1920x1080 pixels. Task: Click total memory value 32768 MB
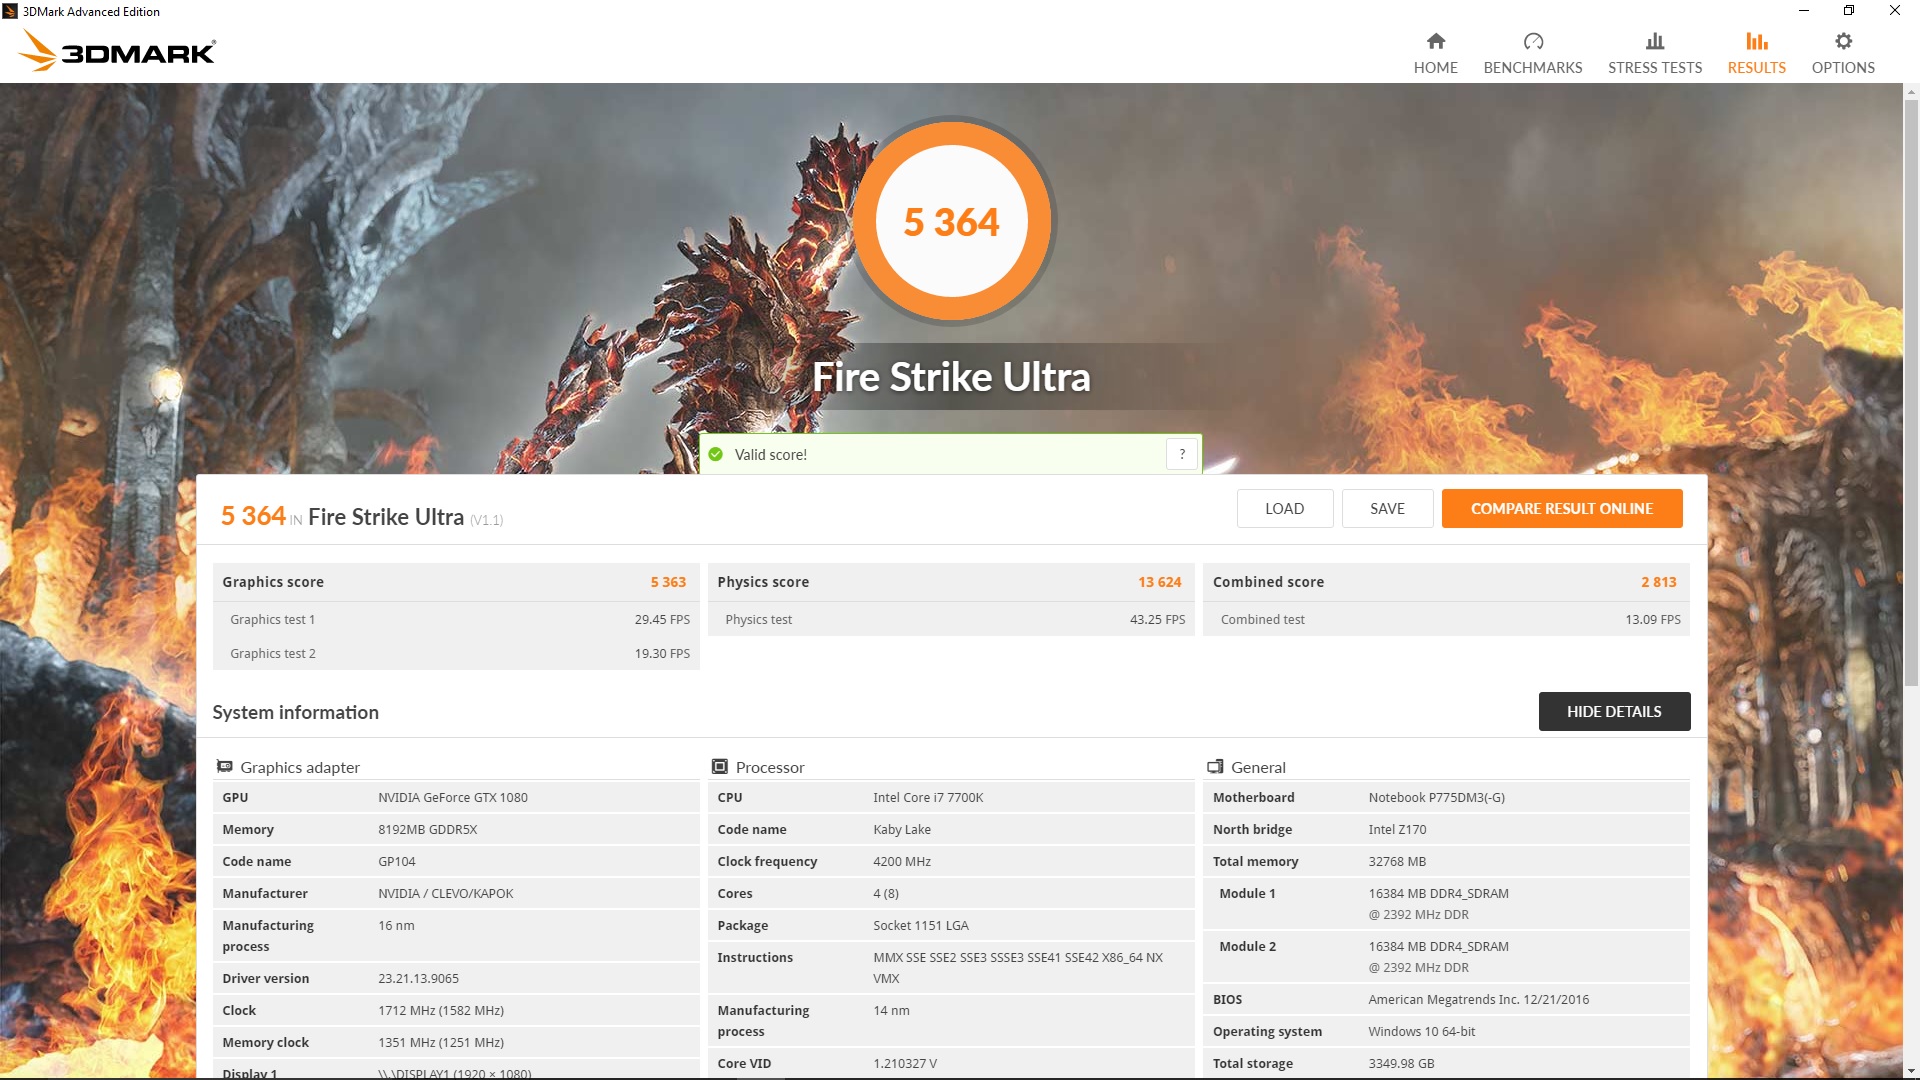1397,861
